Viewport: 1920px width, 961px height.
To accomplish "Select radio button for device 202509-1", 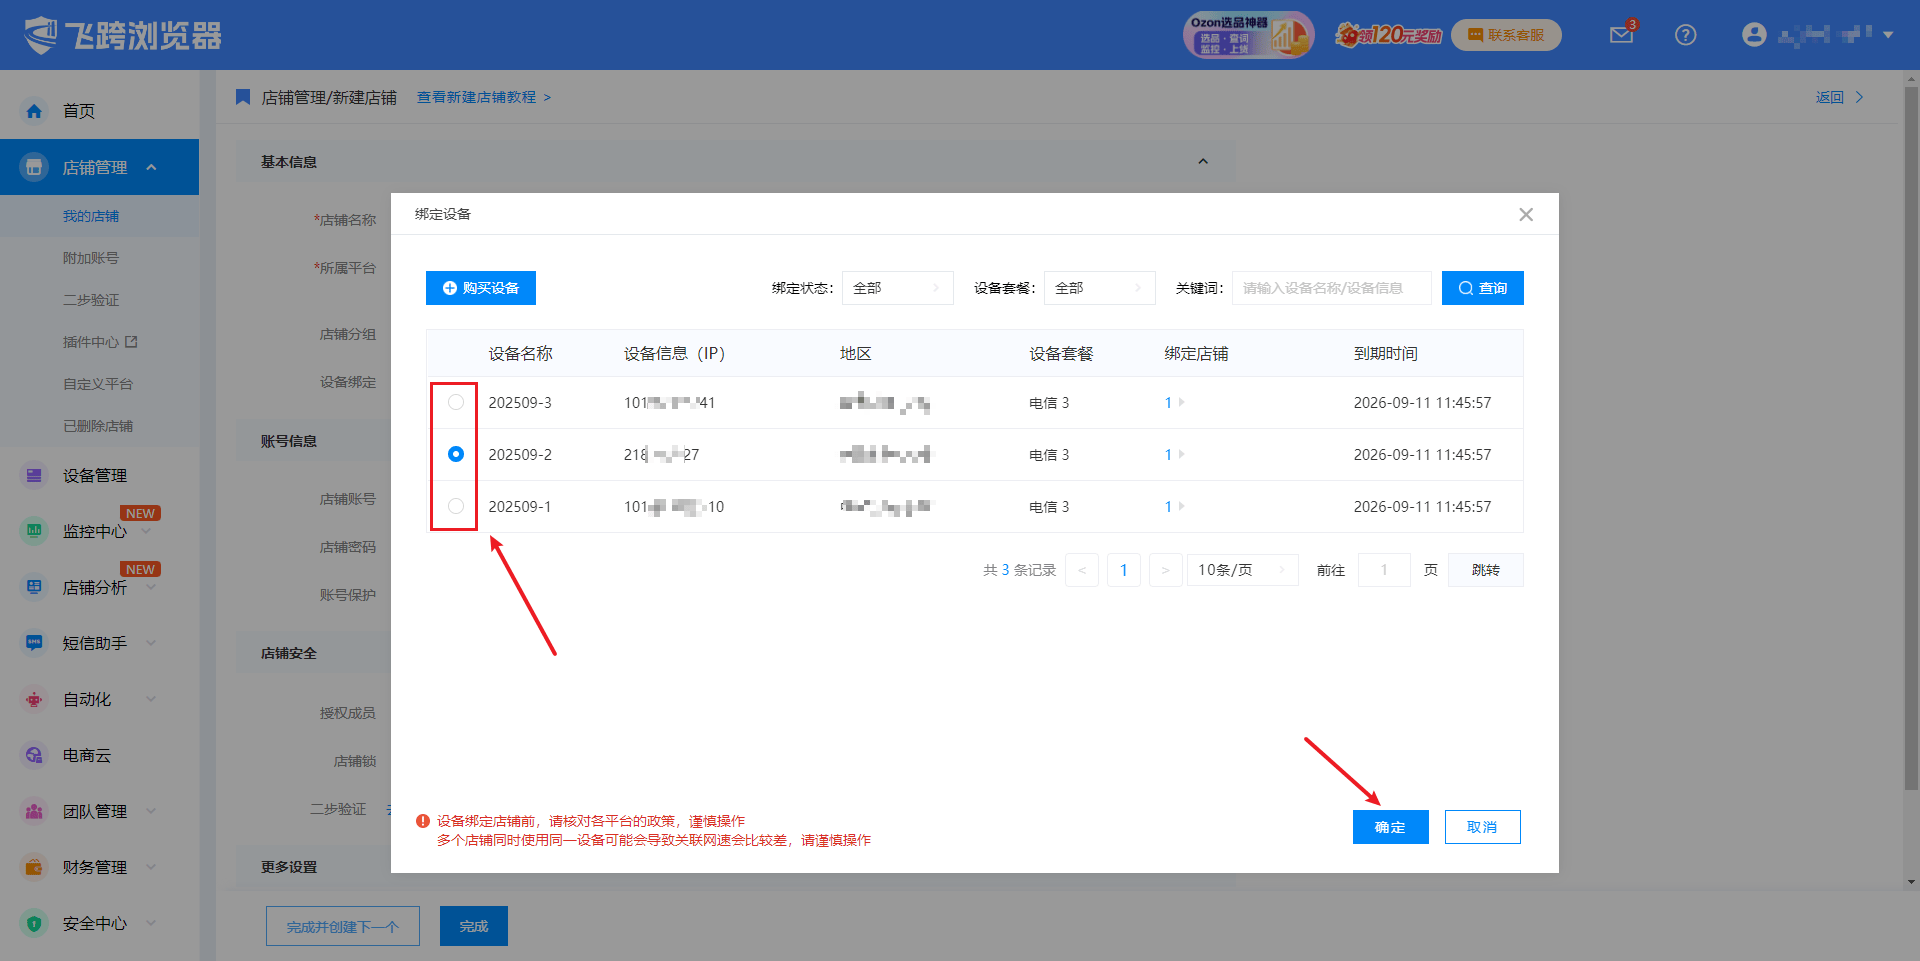I will (x=456, y=506).
